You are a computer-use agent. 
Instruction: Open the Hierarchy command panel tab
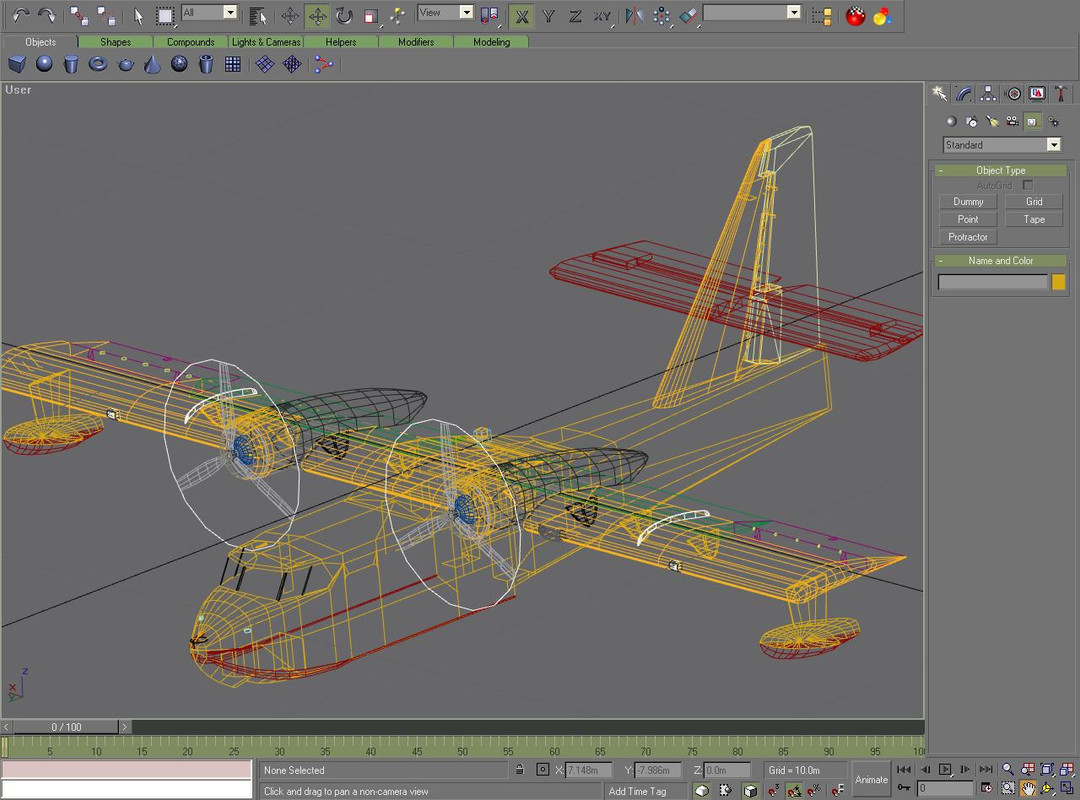[988, 94]
